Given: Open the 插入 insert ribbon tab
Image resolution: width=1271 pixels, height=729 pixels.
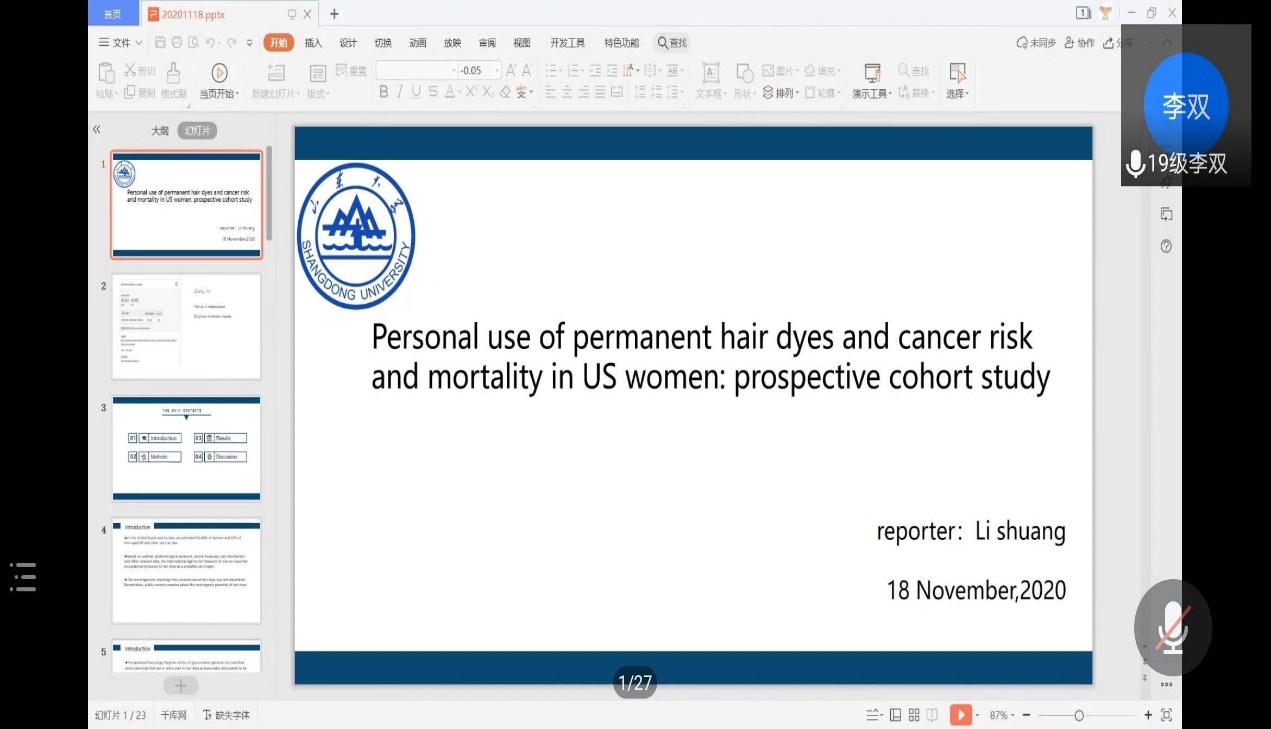Looking at the screenshot, I should coord(313,43).
